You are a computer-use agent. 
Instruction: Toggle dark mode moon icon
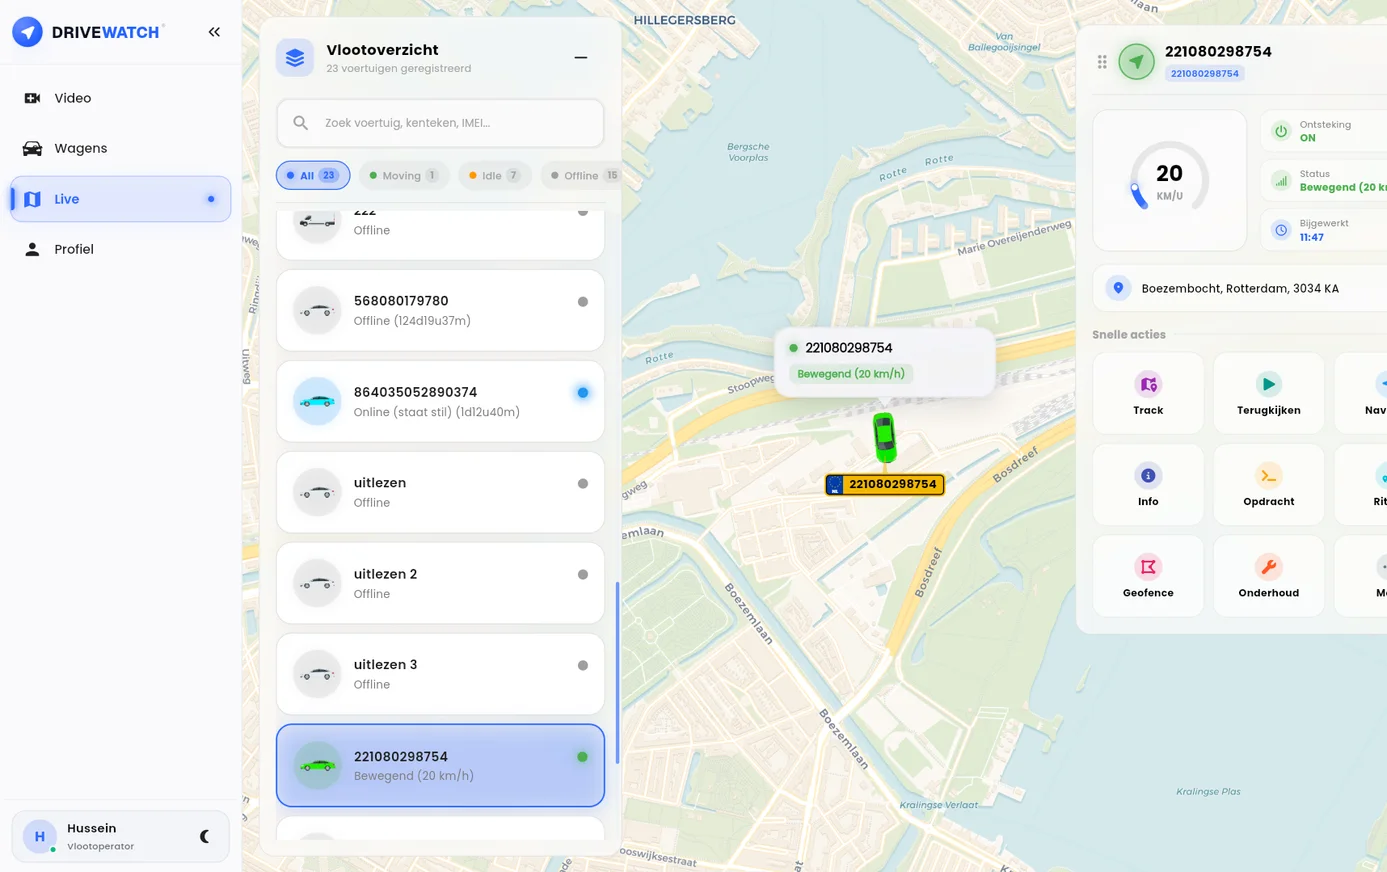point(205,836)
